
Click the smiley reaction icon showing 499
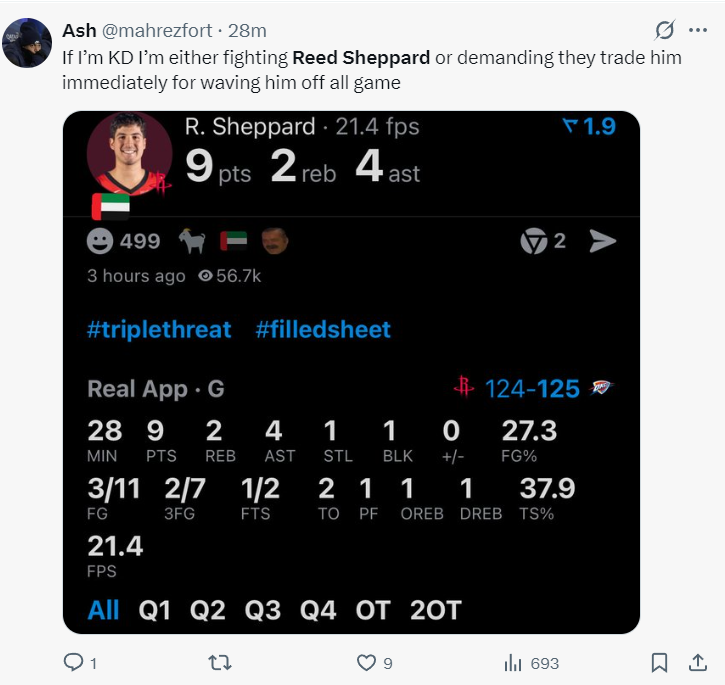(x=100, y=241)
